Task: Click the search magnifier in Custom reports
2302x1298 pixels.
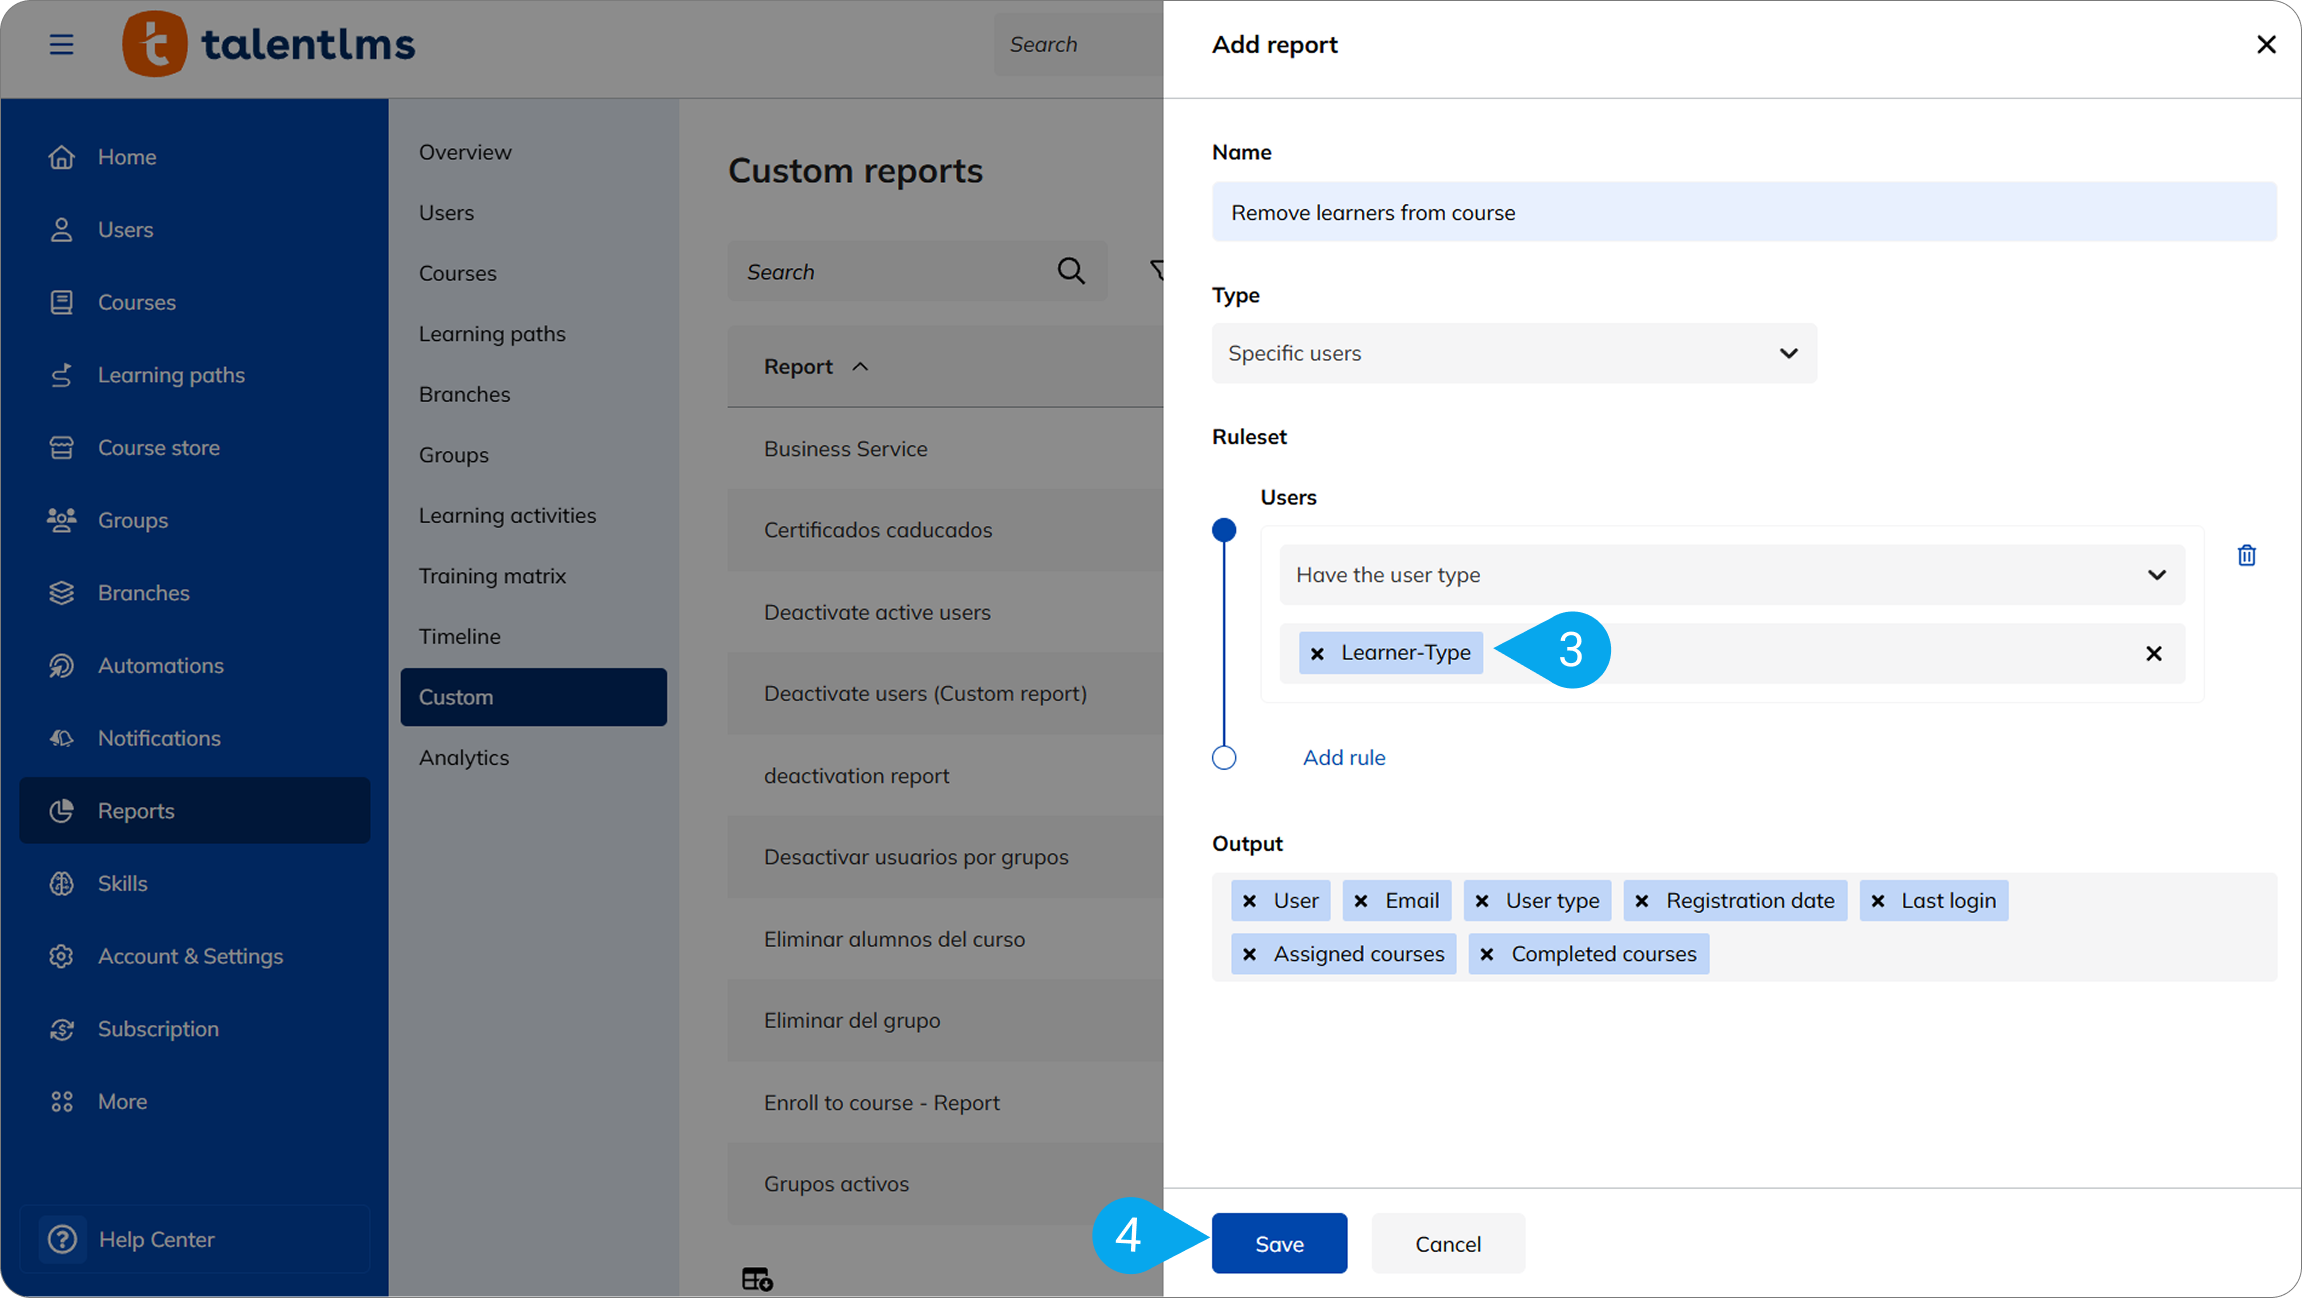Action: tap(1071, 271)
